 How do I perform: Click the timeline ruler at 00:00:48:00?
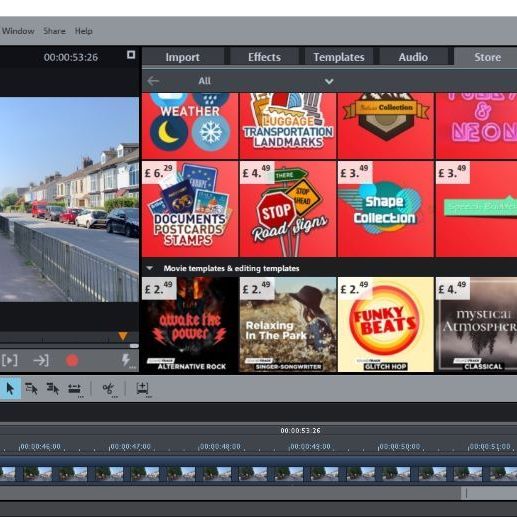coord(220,446)
